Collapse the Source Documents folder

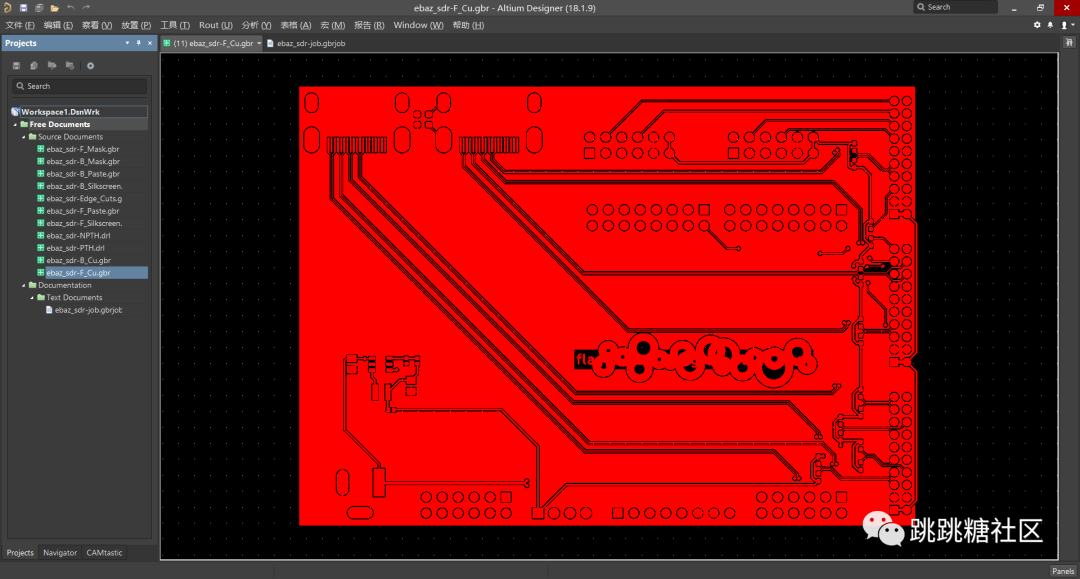pos(23,137)
